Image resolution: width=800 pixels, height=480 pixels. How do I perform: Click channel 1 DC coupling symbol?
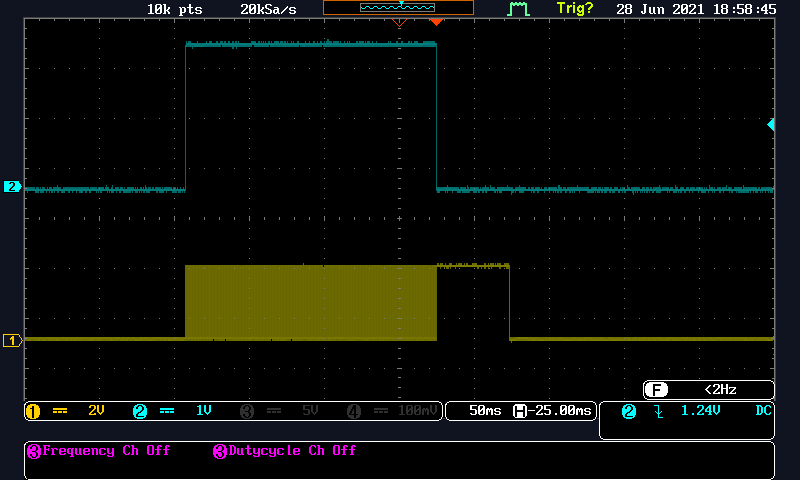click(60, 411)
